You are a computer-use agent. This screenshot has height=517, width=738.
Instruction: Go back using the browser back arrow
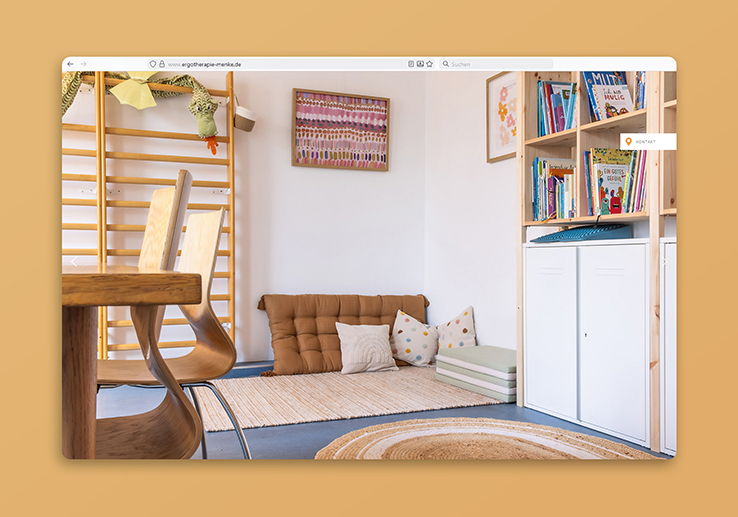(70, 64)
